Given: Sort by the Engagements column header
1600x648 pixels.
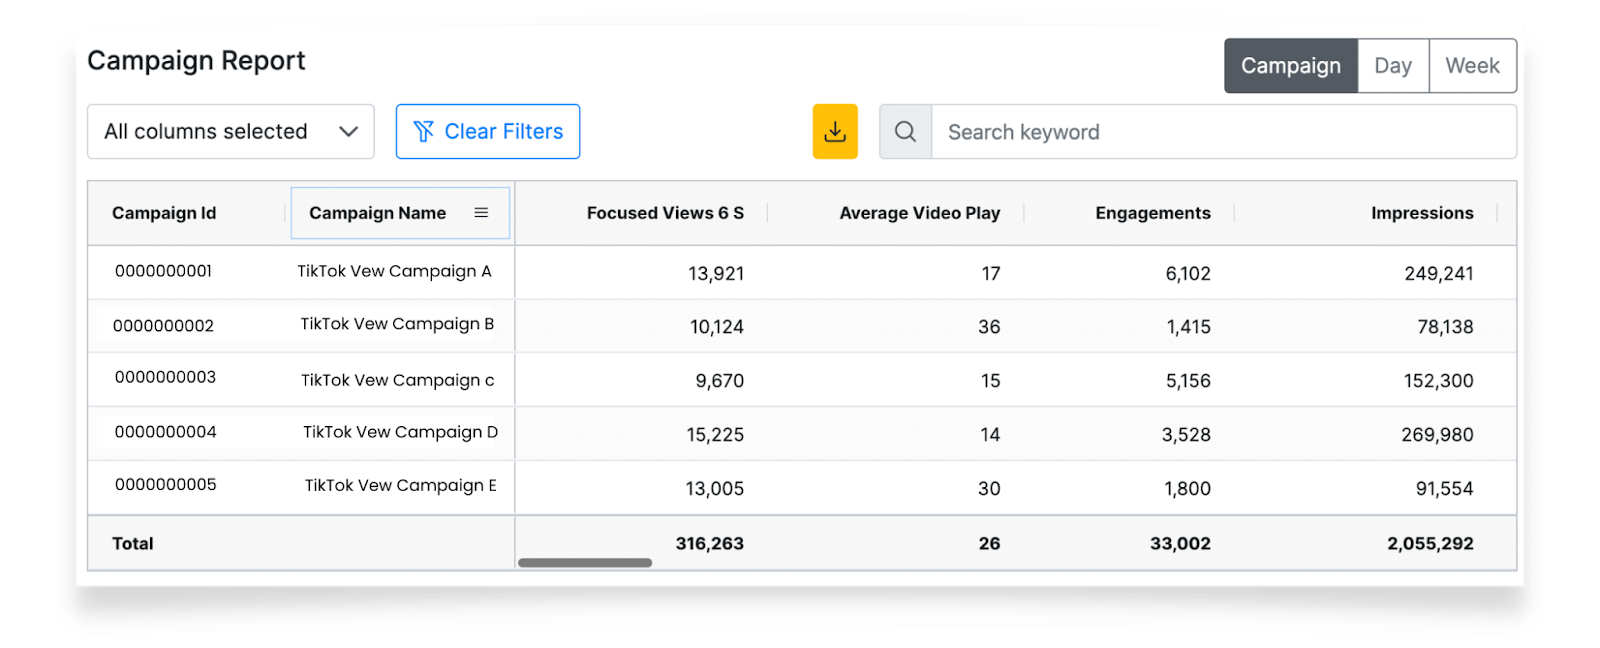Looking at the screenshot, I should coord(1152,213).
